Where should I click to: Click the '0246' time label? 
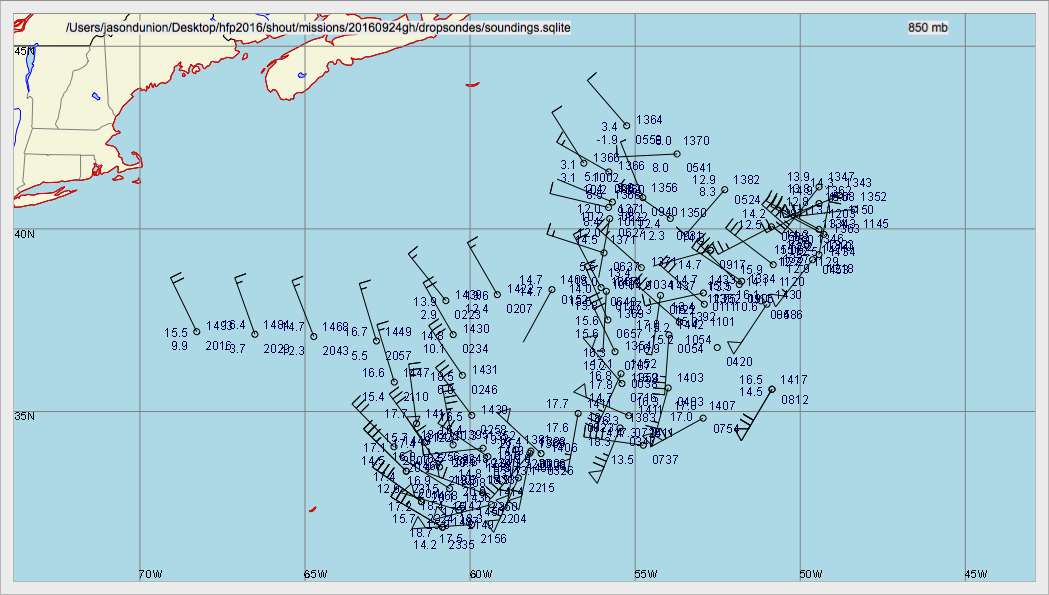[x=484, y=390]
